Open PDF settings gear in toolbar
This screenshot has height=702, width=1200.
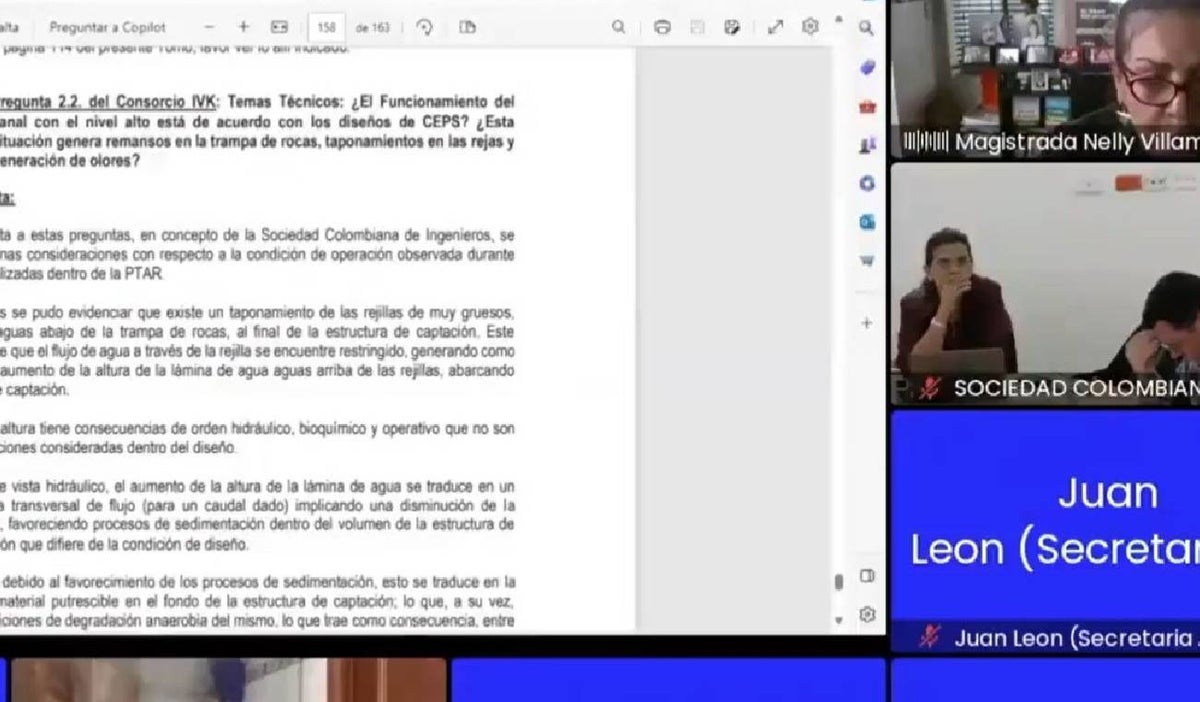coord(810,27)
